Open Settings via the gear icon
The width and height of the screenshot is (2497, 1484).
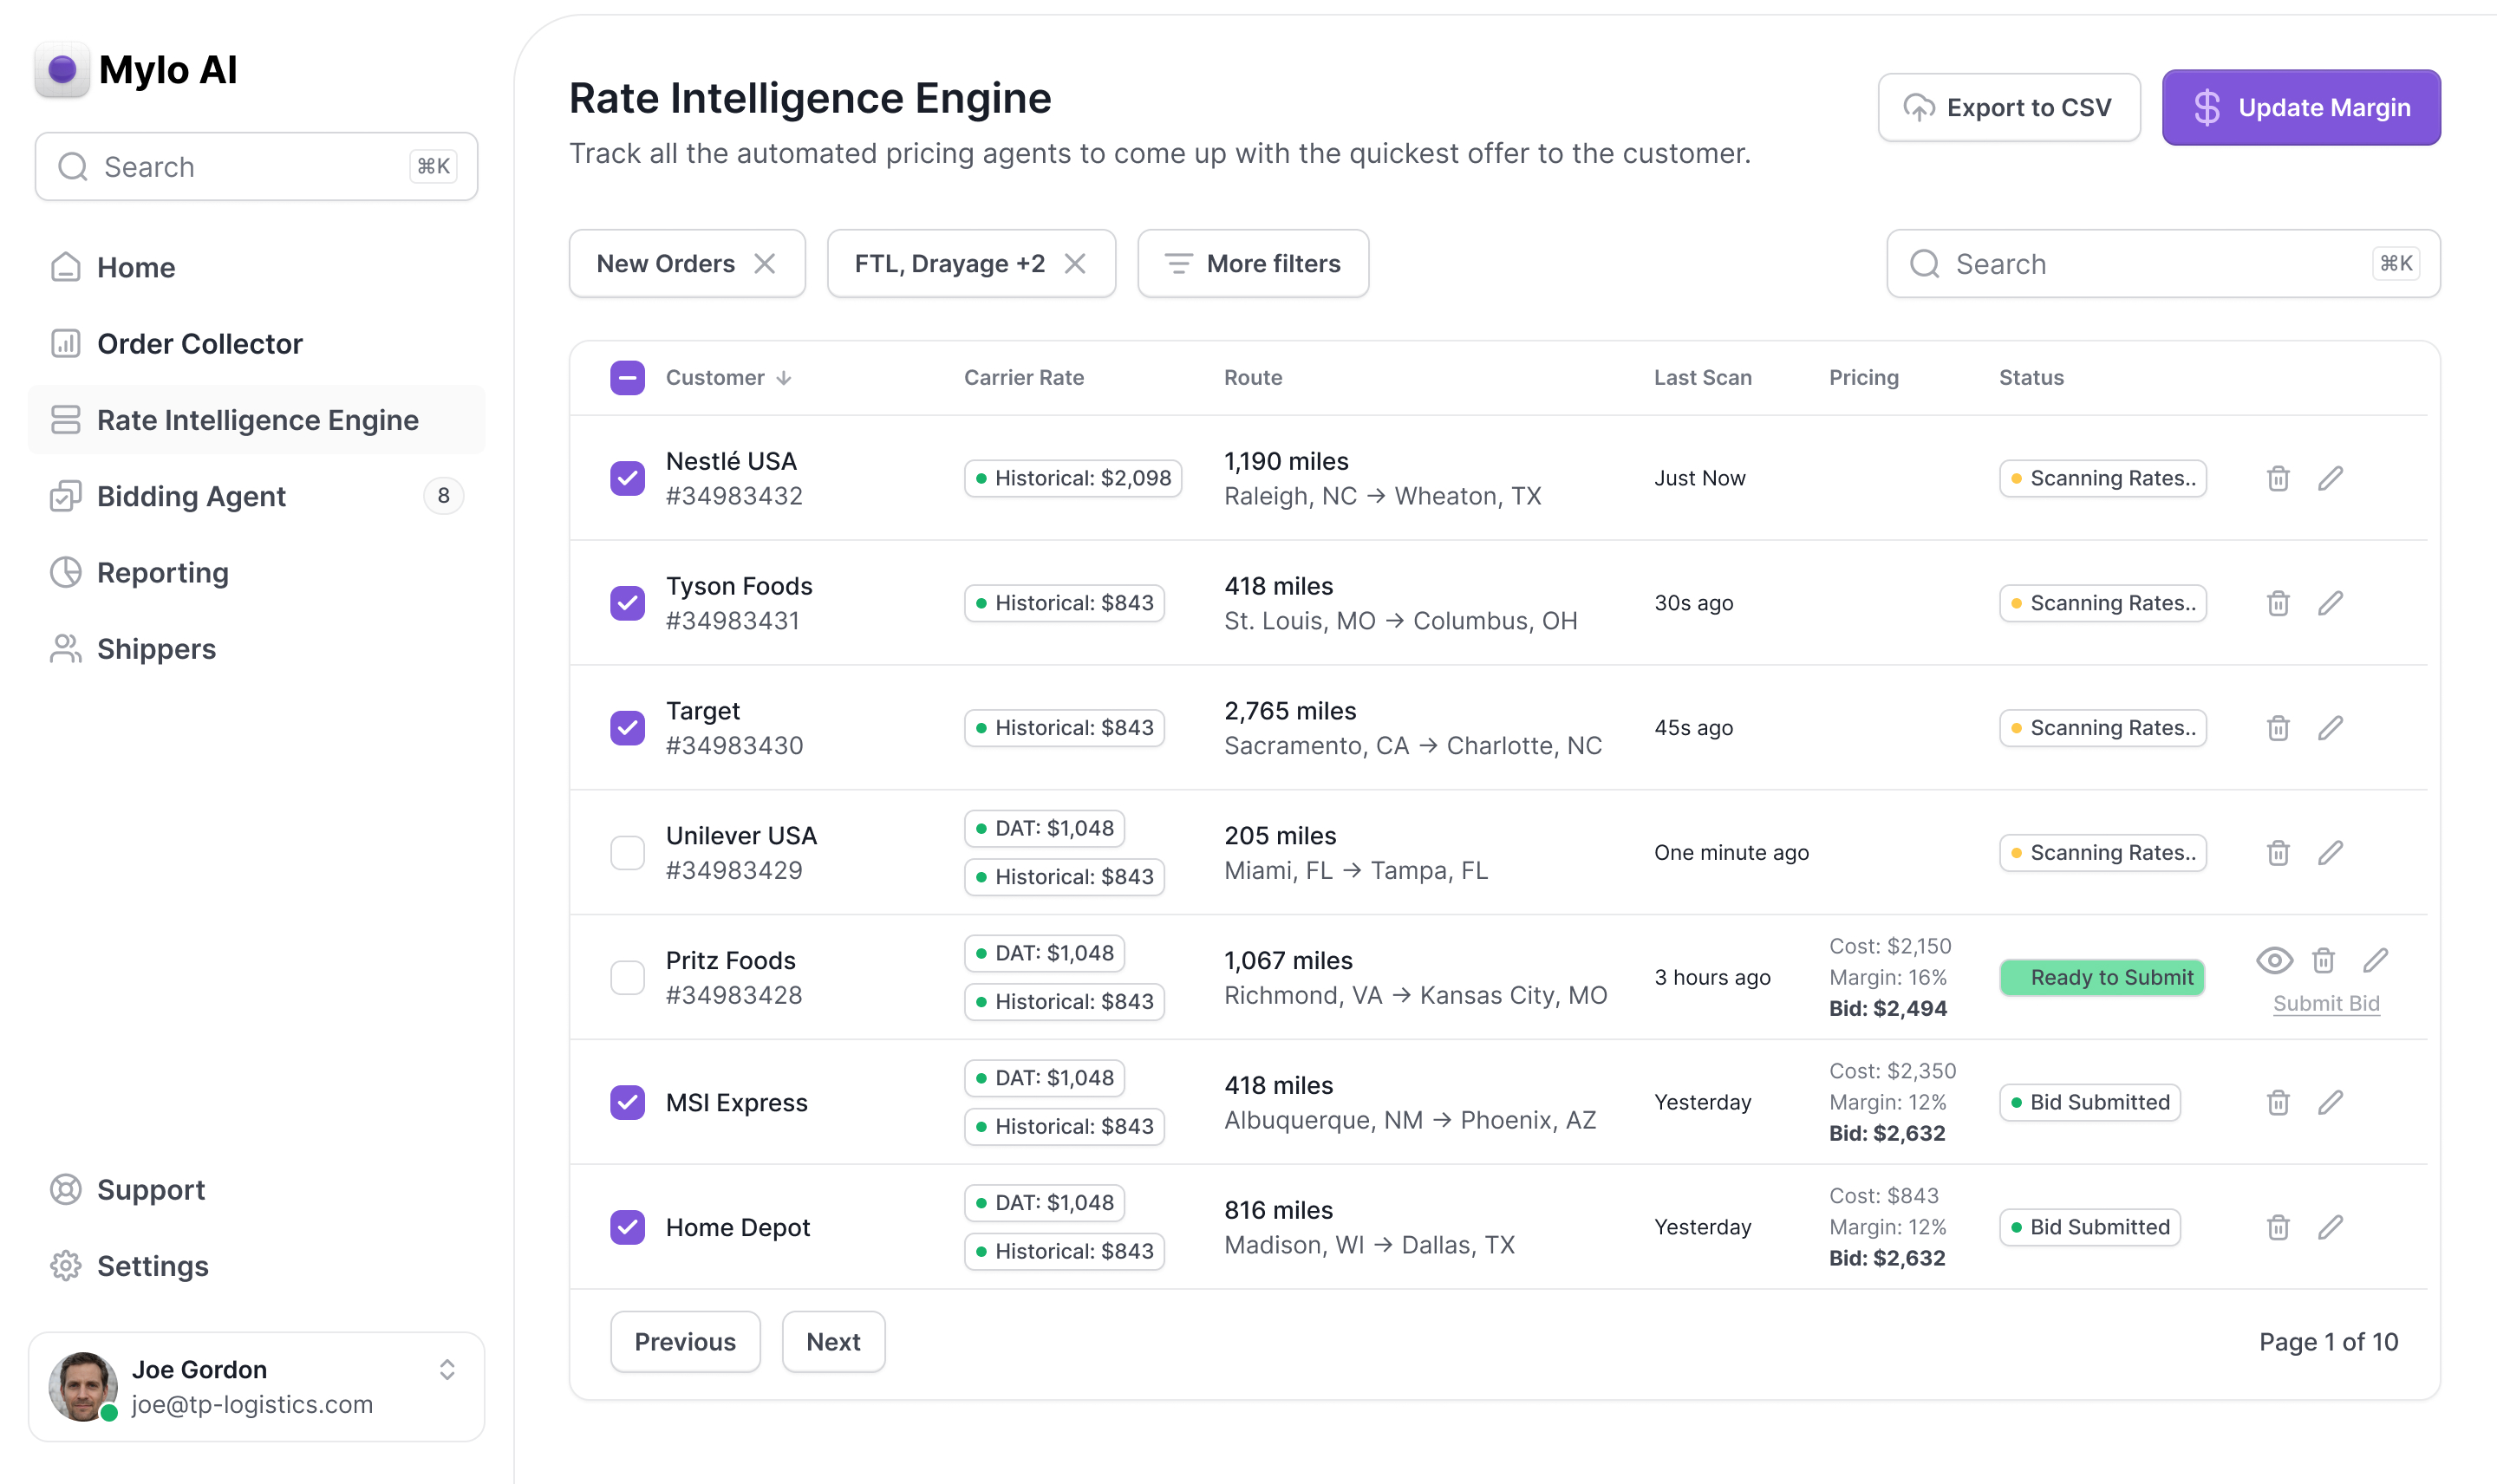pos(65,1266)
